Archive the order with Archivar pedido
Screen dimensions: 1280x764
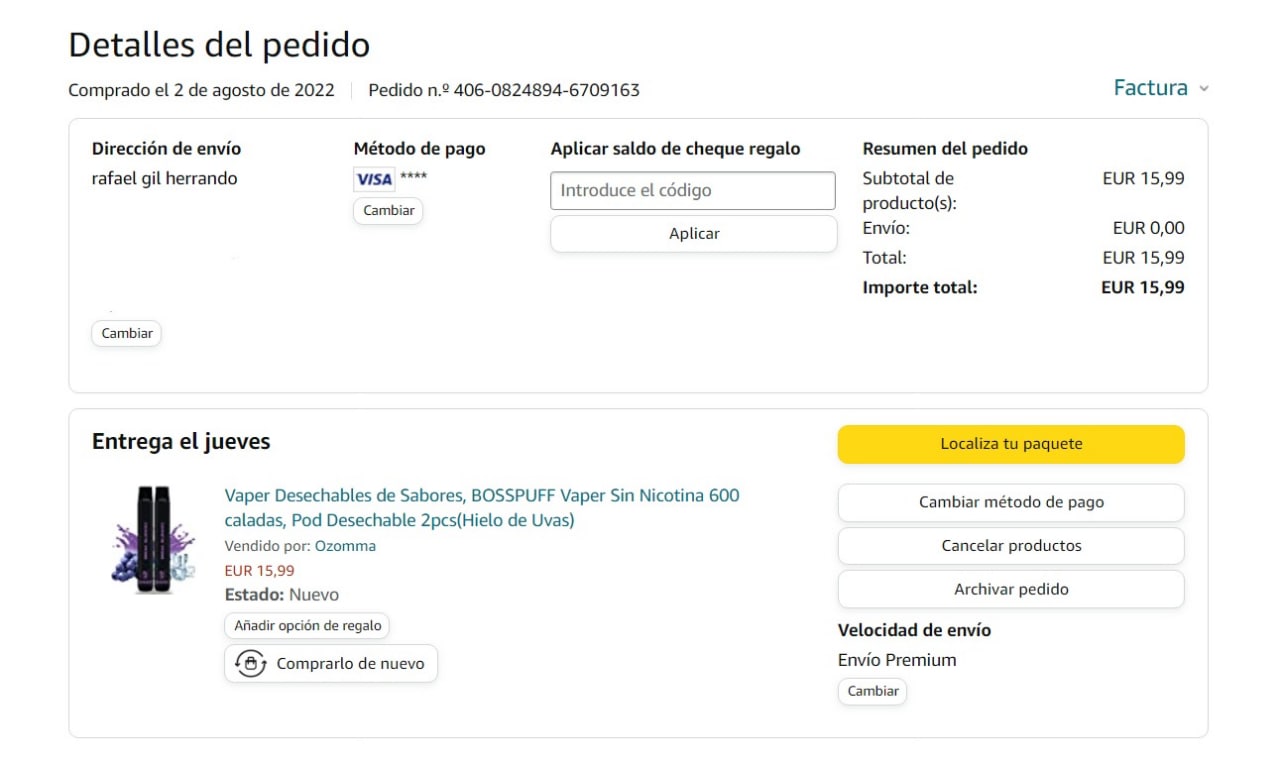pos(1010,589)
